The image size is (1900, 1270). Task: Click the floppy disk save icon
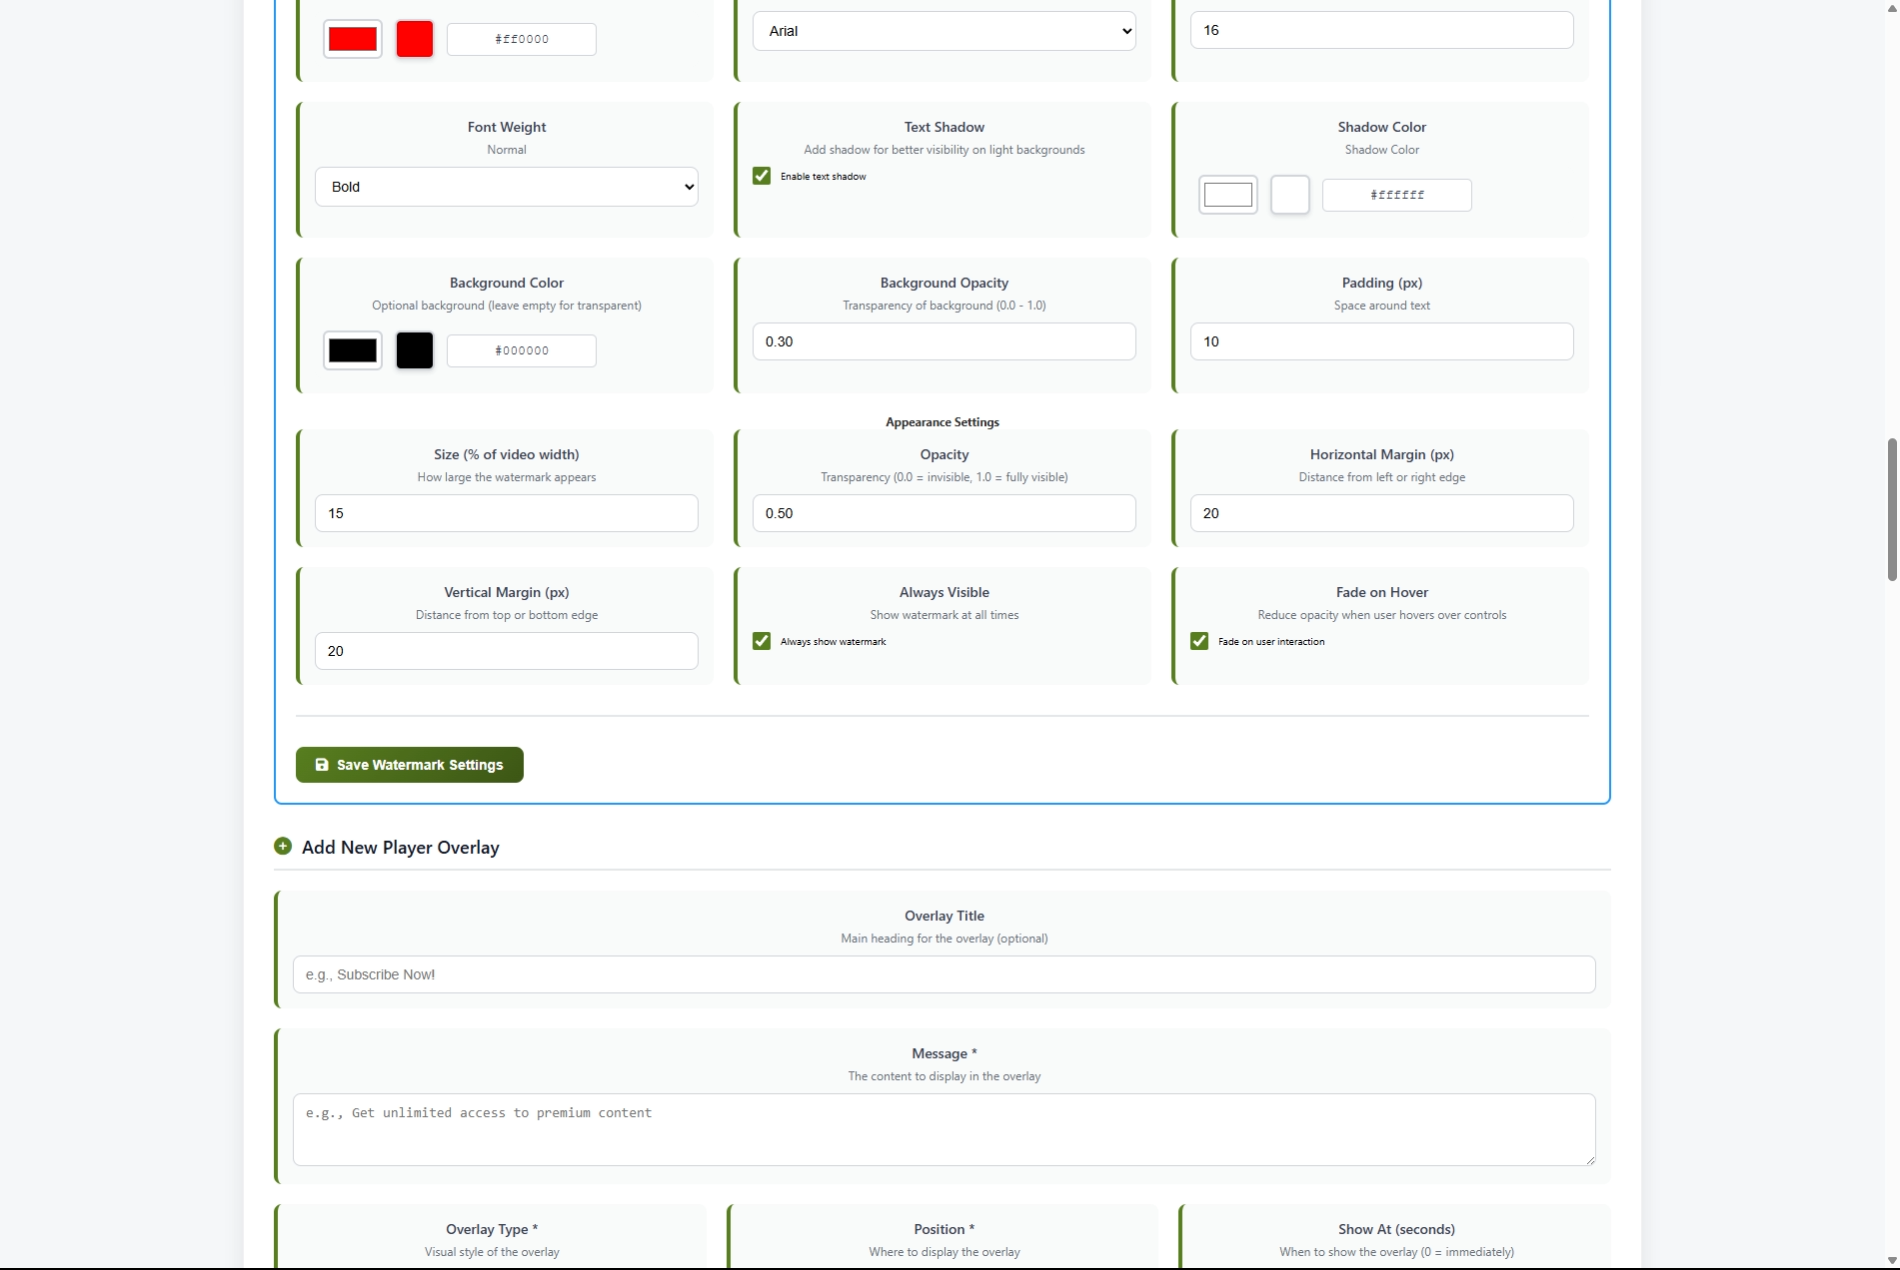(322, 765)
